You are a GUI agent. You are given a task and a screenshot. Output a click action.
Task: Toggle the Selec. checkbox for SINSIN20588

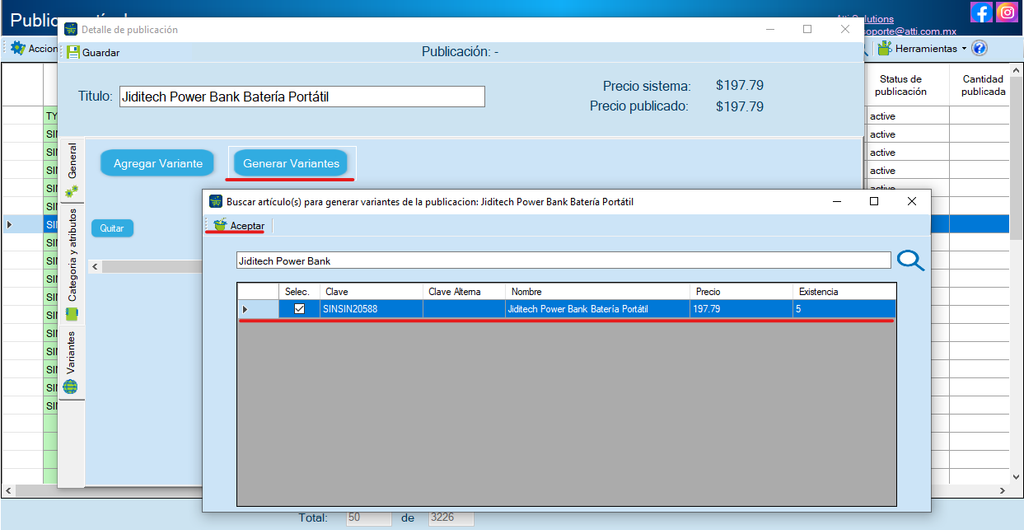pyautogui.click(x=299, y=309)
